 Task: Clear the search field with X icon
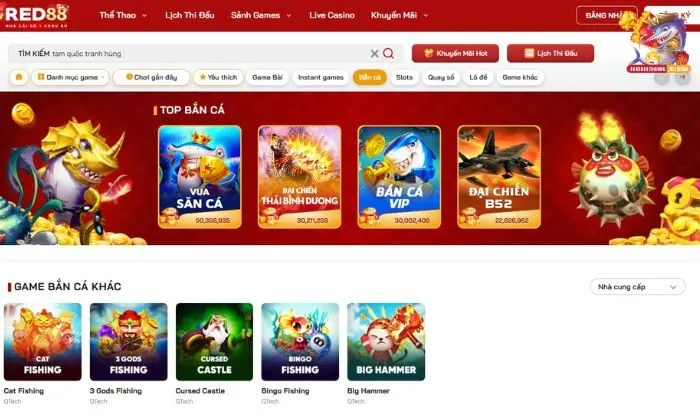(x=374, y=54)
